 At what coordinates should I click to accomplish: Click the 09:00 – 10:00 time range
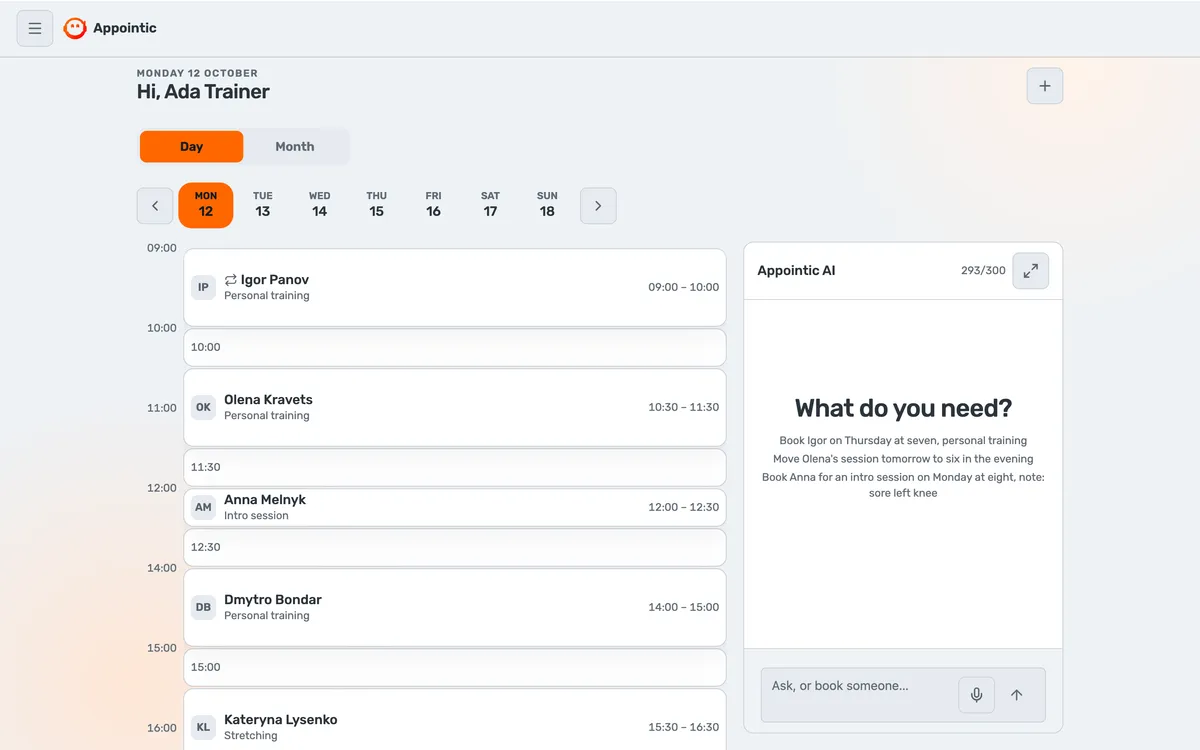coord(684,287)
